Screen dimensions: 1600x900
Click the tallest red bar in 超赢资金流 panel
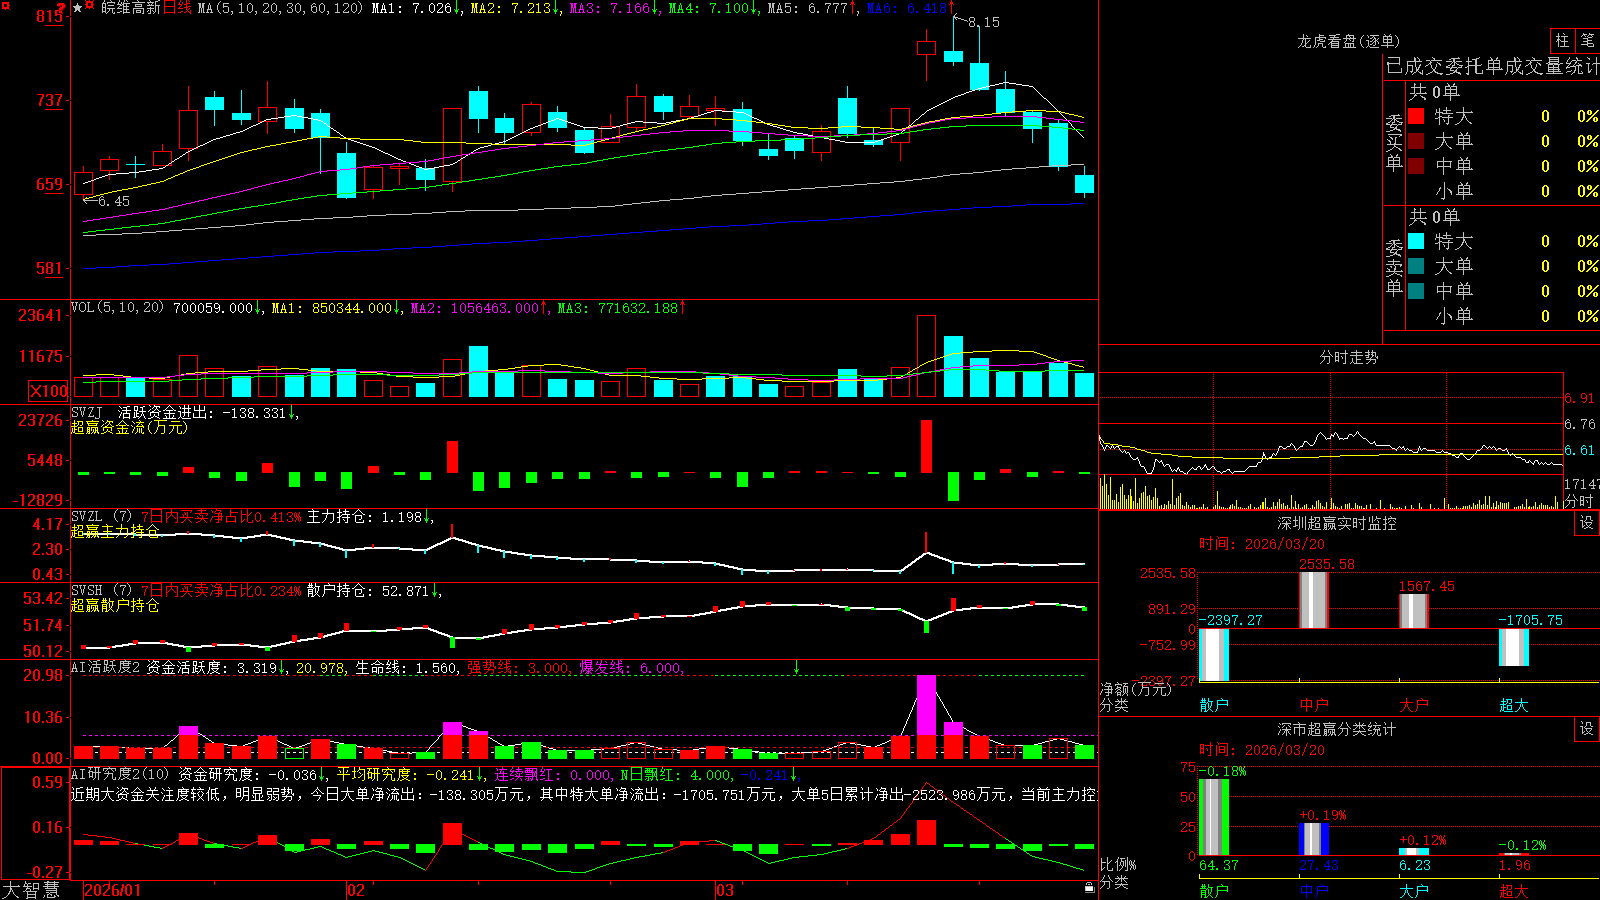point(927,446)
